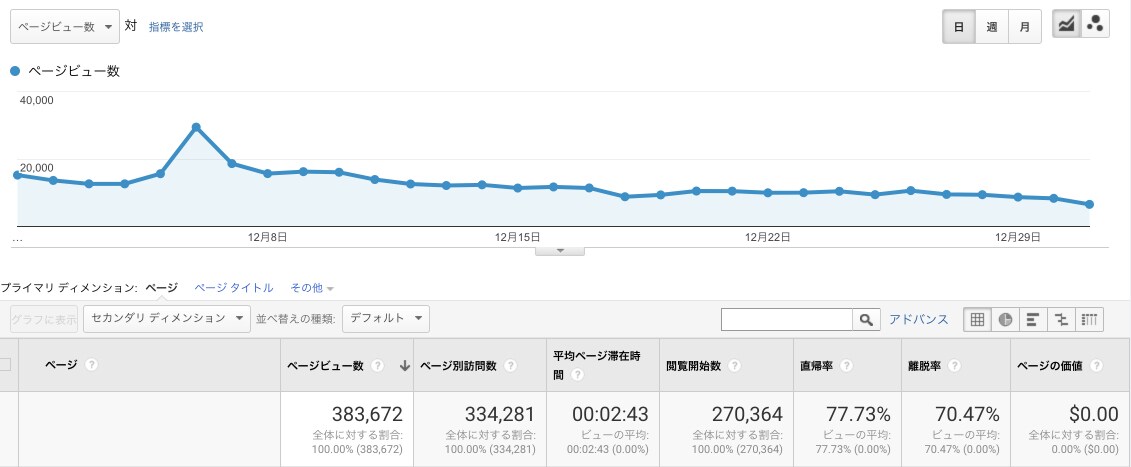Click the last data point on graph line
1131x467 pixels.
click(x=1089, y=204)
